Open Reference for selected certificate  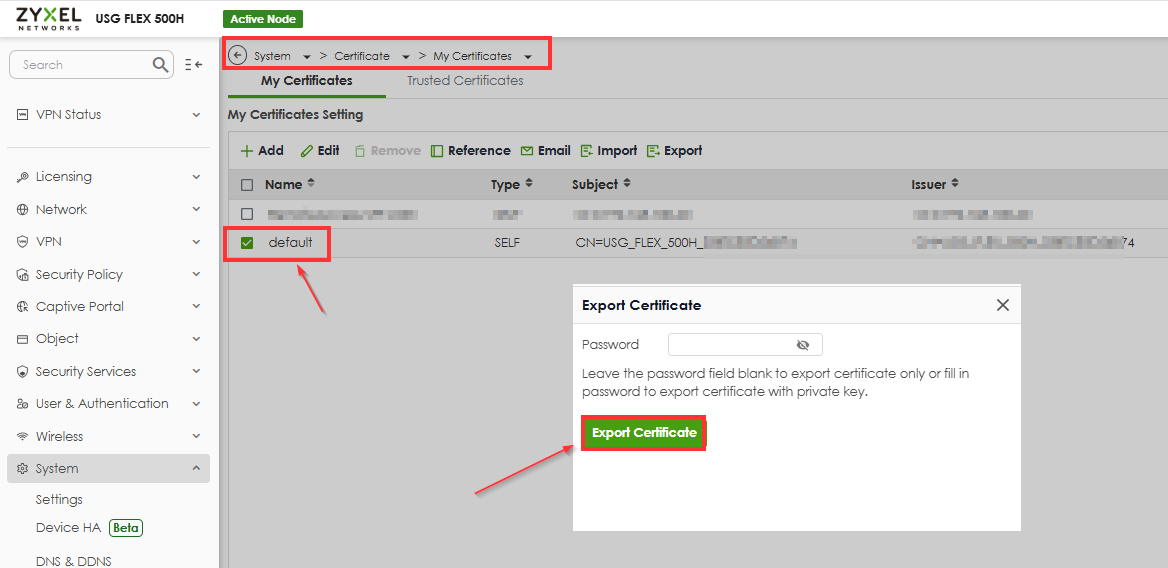[470, 151]
